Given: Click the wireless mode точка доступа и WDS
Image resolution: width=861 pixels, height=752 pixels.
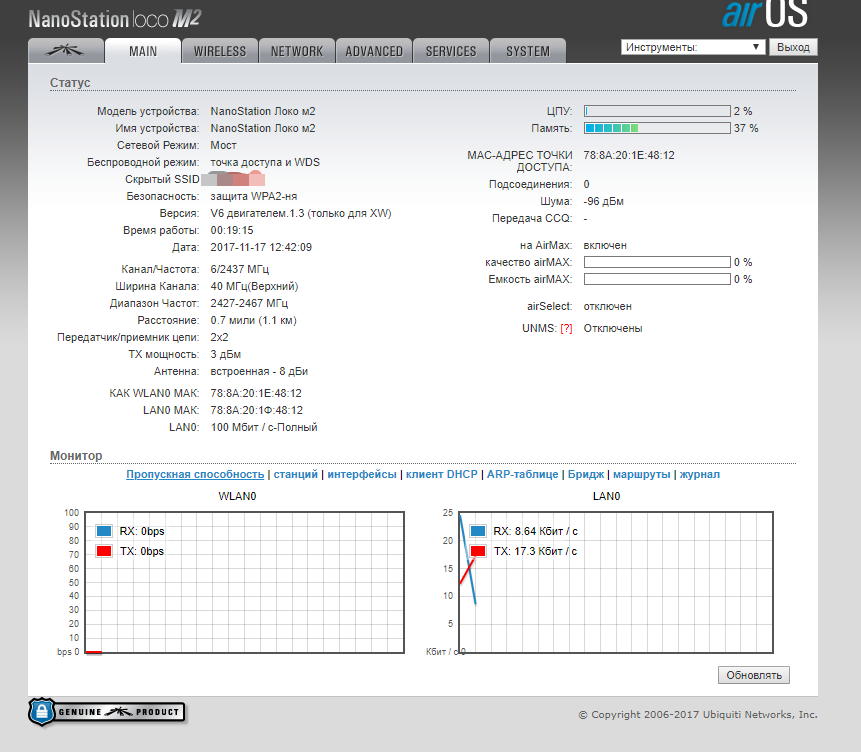Looking at the screenshot, I should [265, 163].
